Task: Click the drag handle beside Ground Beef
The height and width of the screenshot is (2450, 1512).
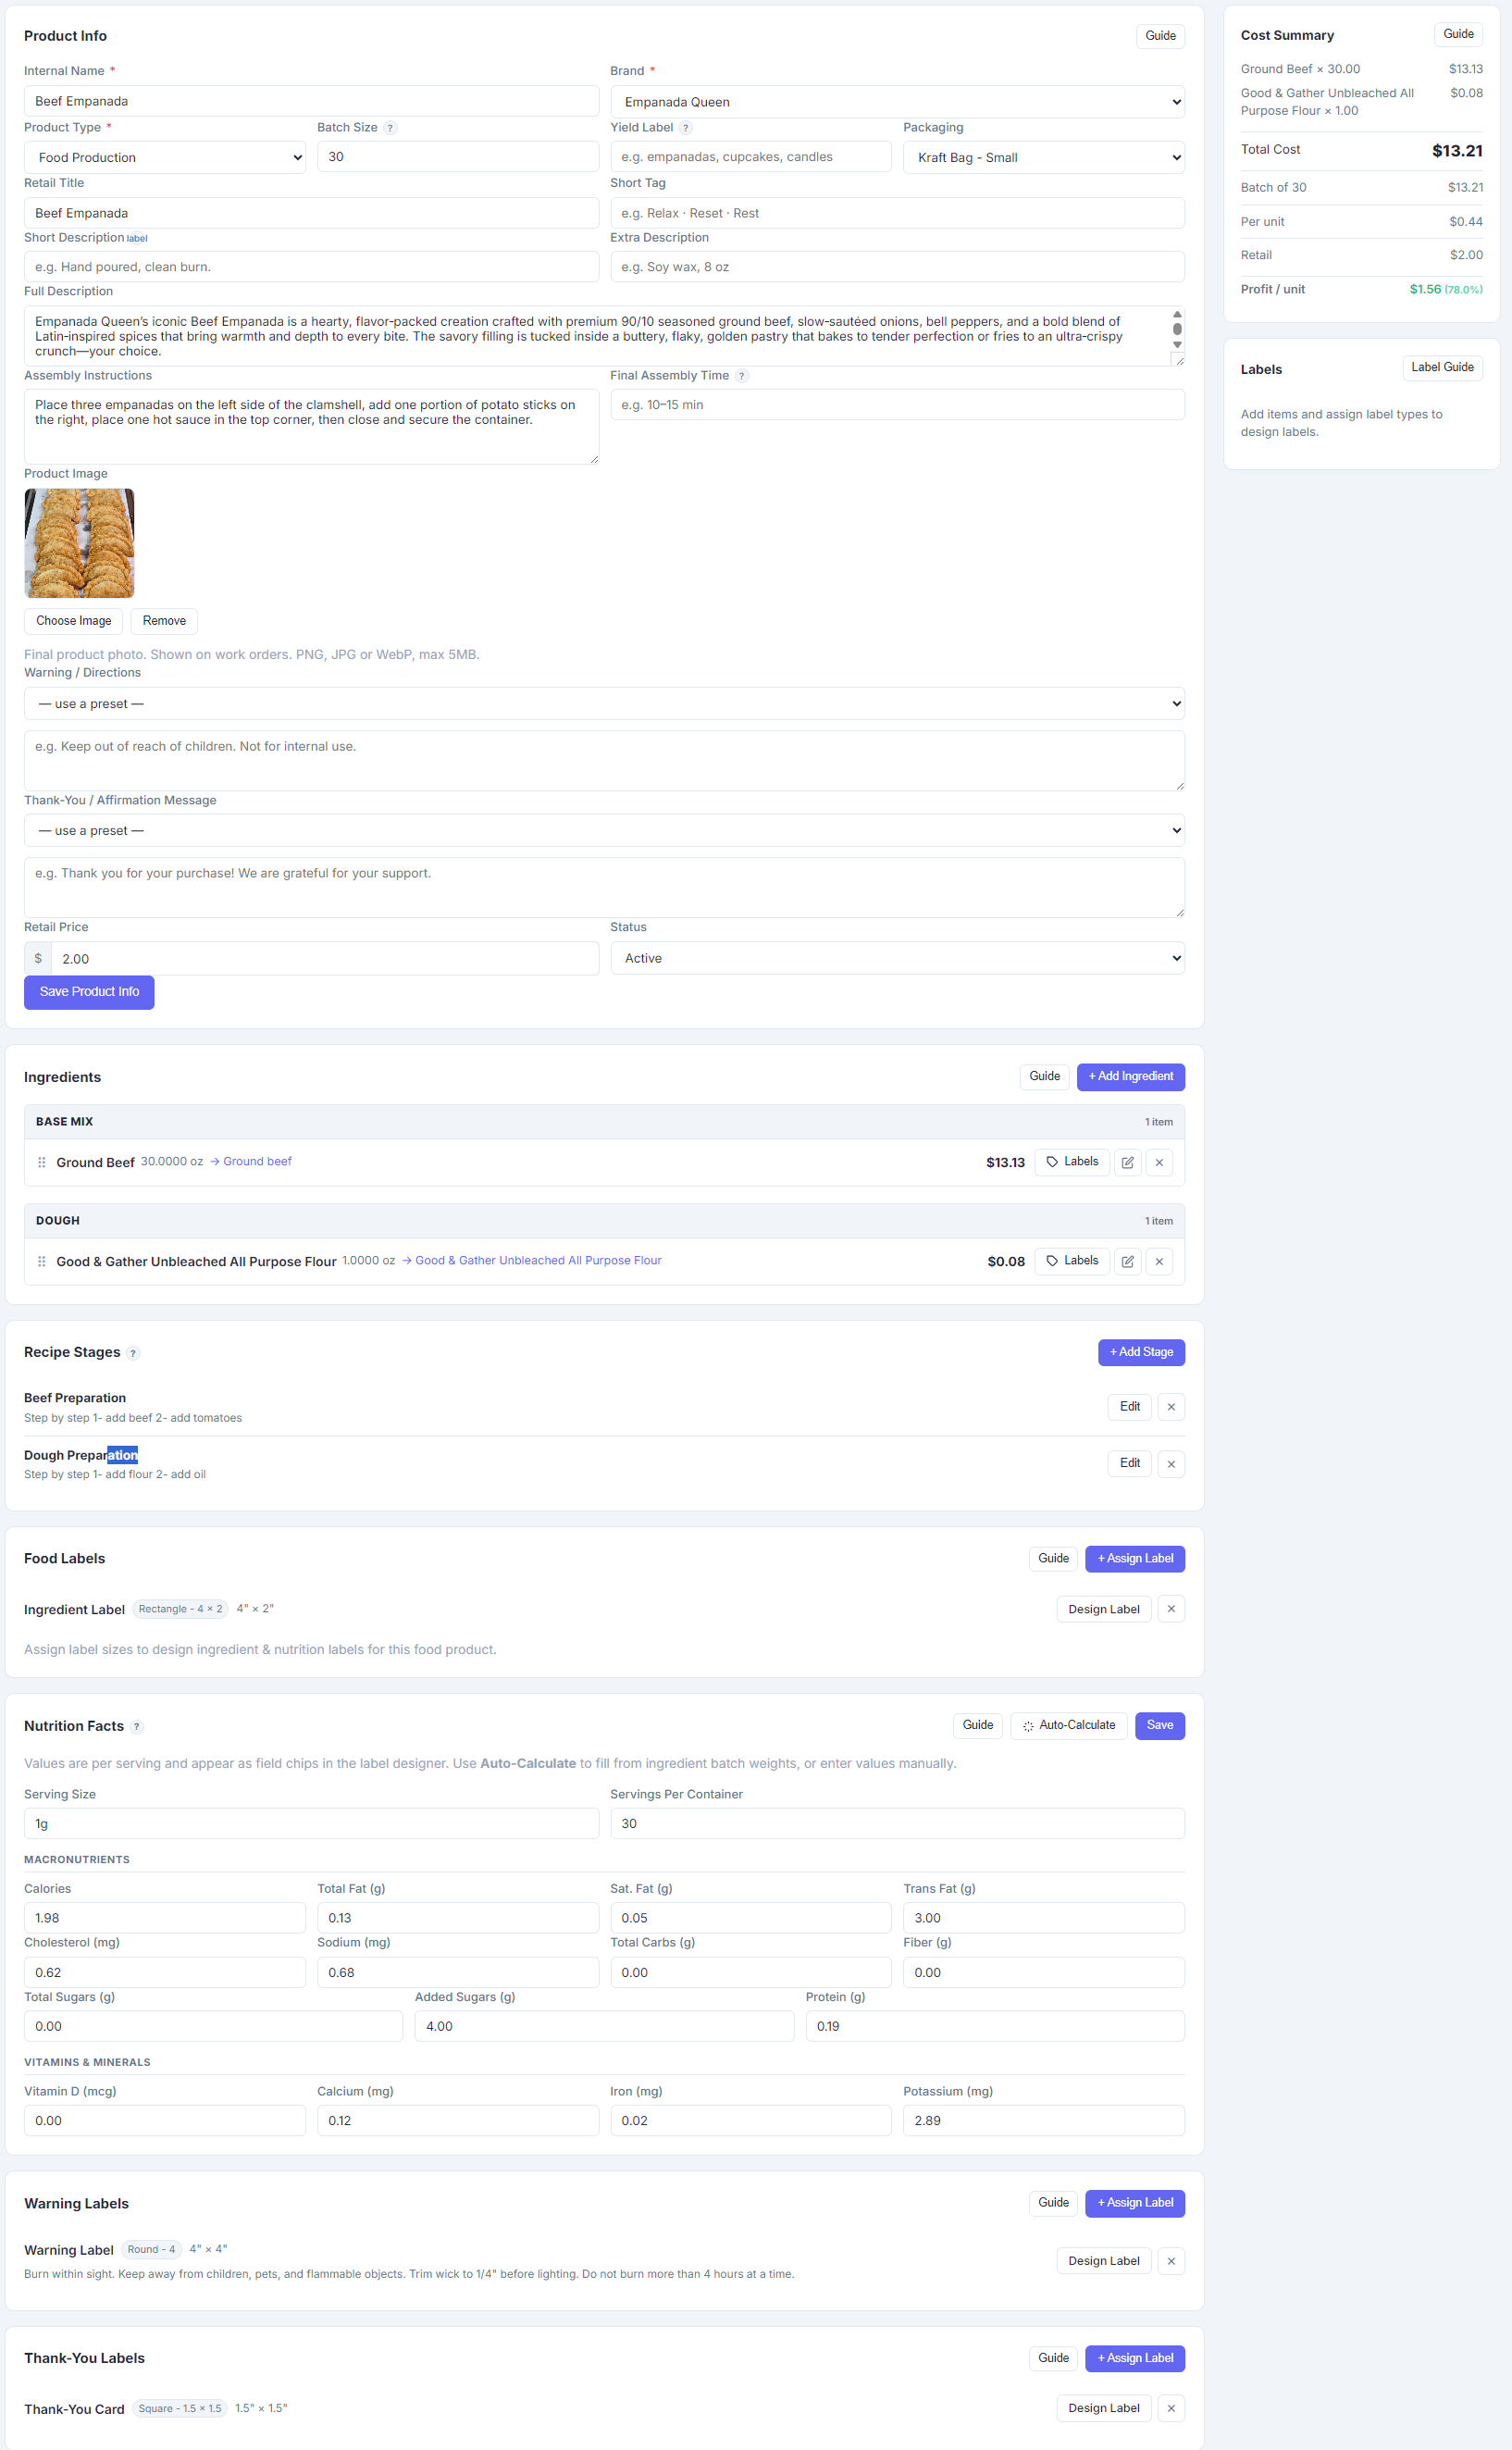Action: pos(41,1162)
